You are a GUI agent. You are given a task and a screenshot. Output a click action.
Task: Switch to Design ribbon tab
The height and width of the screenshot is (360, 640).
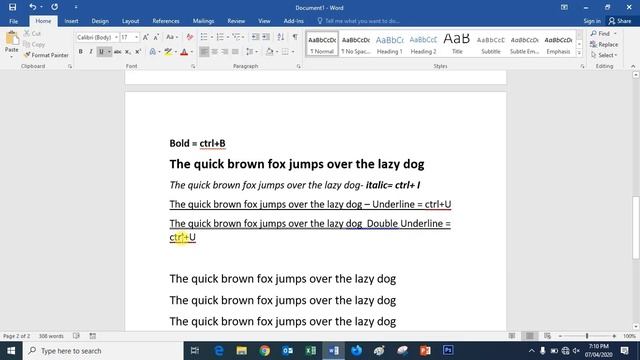coord(100,21)
